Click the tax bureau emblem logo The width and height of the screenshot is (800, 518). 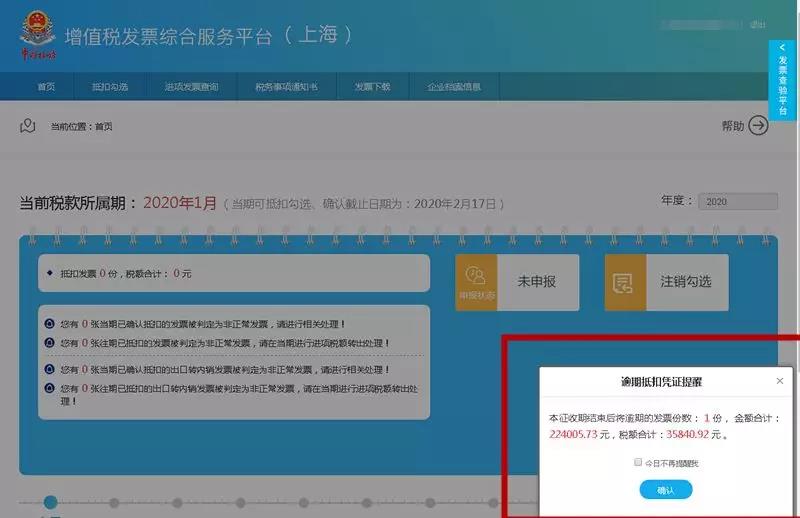(x=38, y=35)
